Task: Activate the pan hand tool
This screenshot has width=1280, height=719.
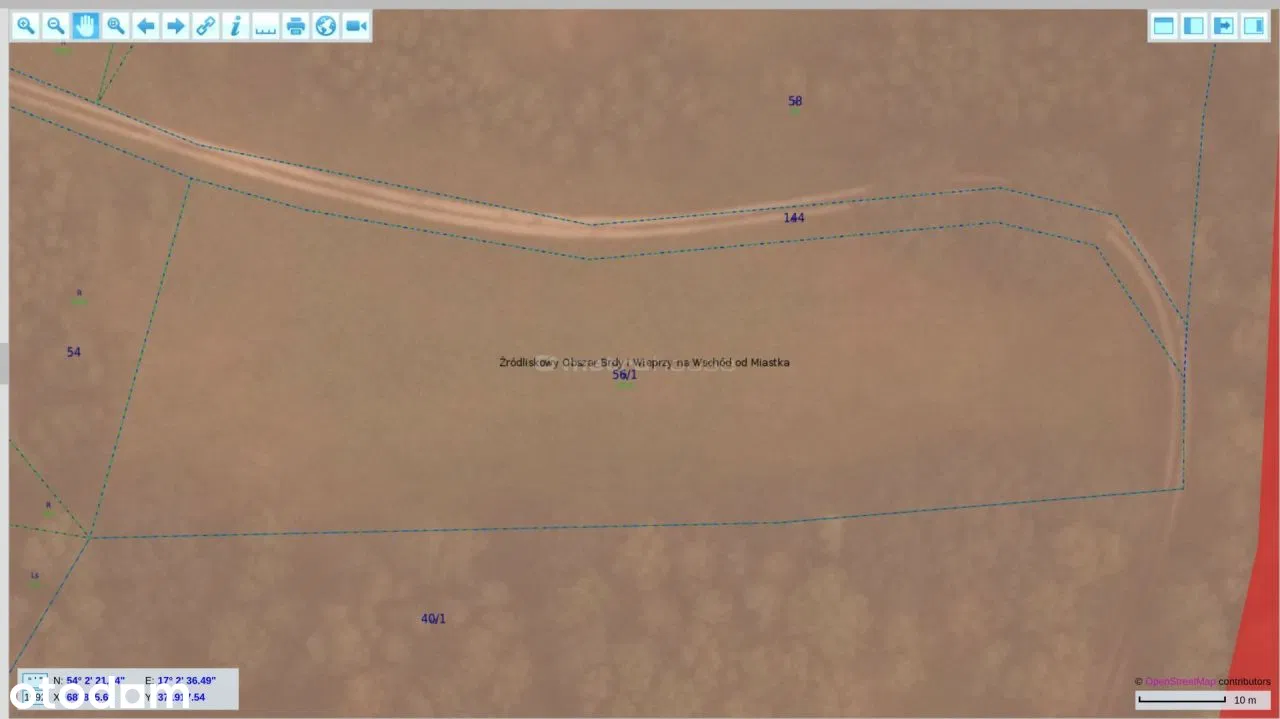Action: pyautogui.click(x=86, y=26)
